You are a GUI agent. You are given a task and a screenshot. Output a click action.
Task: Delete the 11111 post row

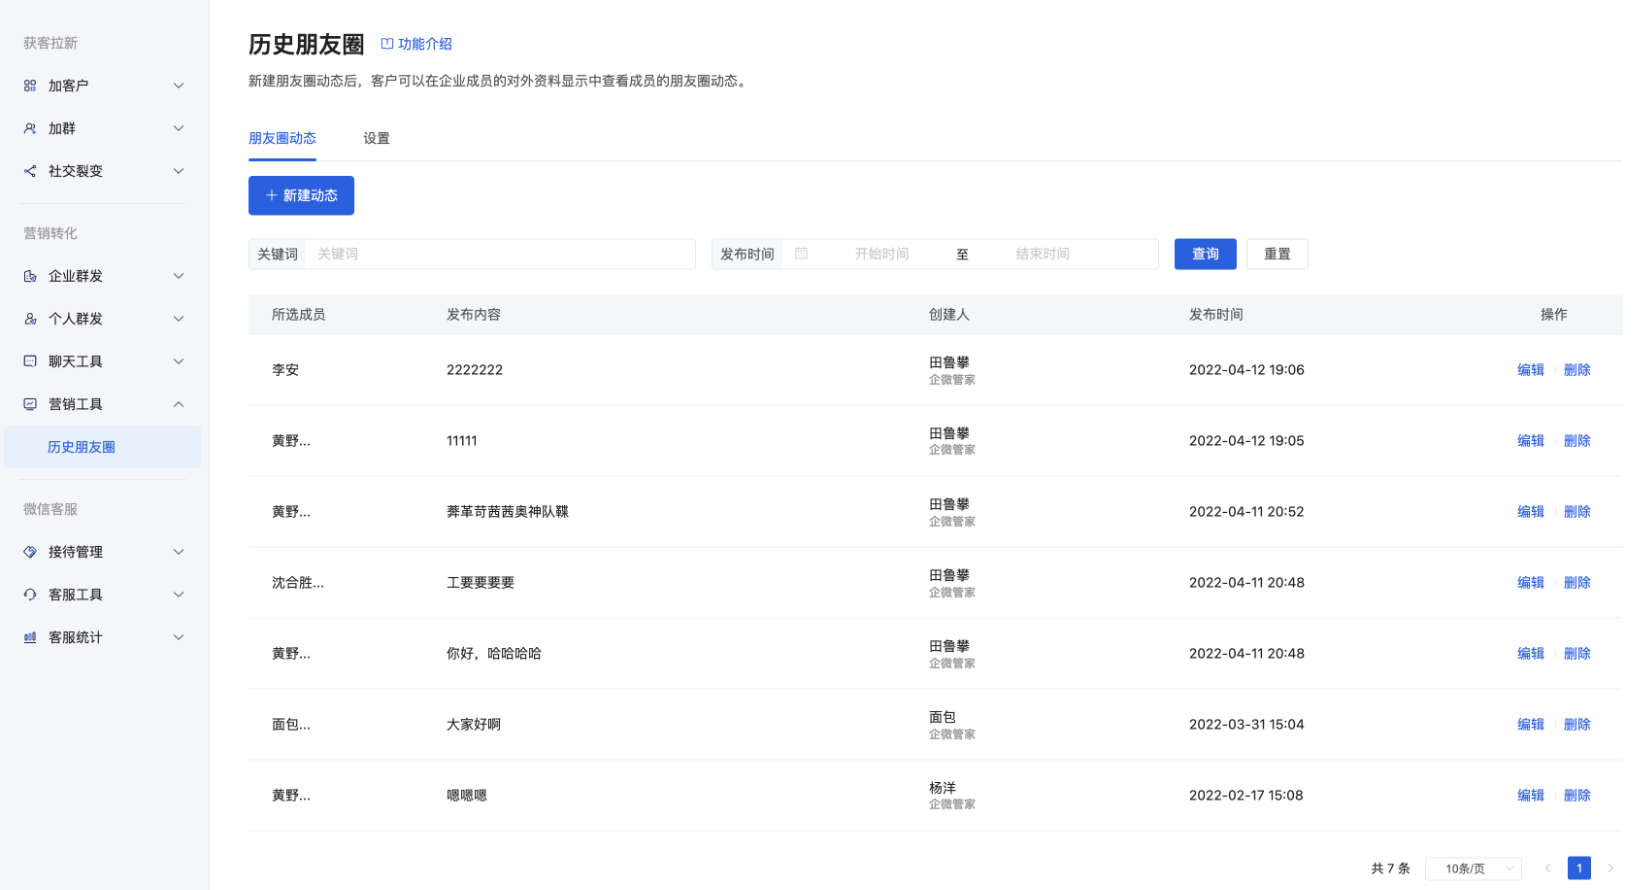point(1577,441)
